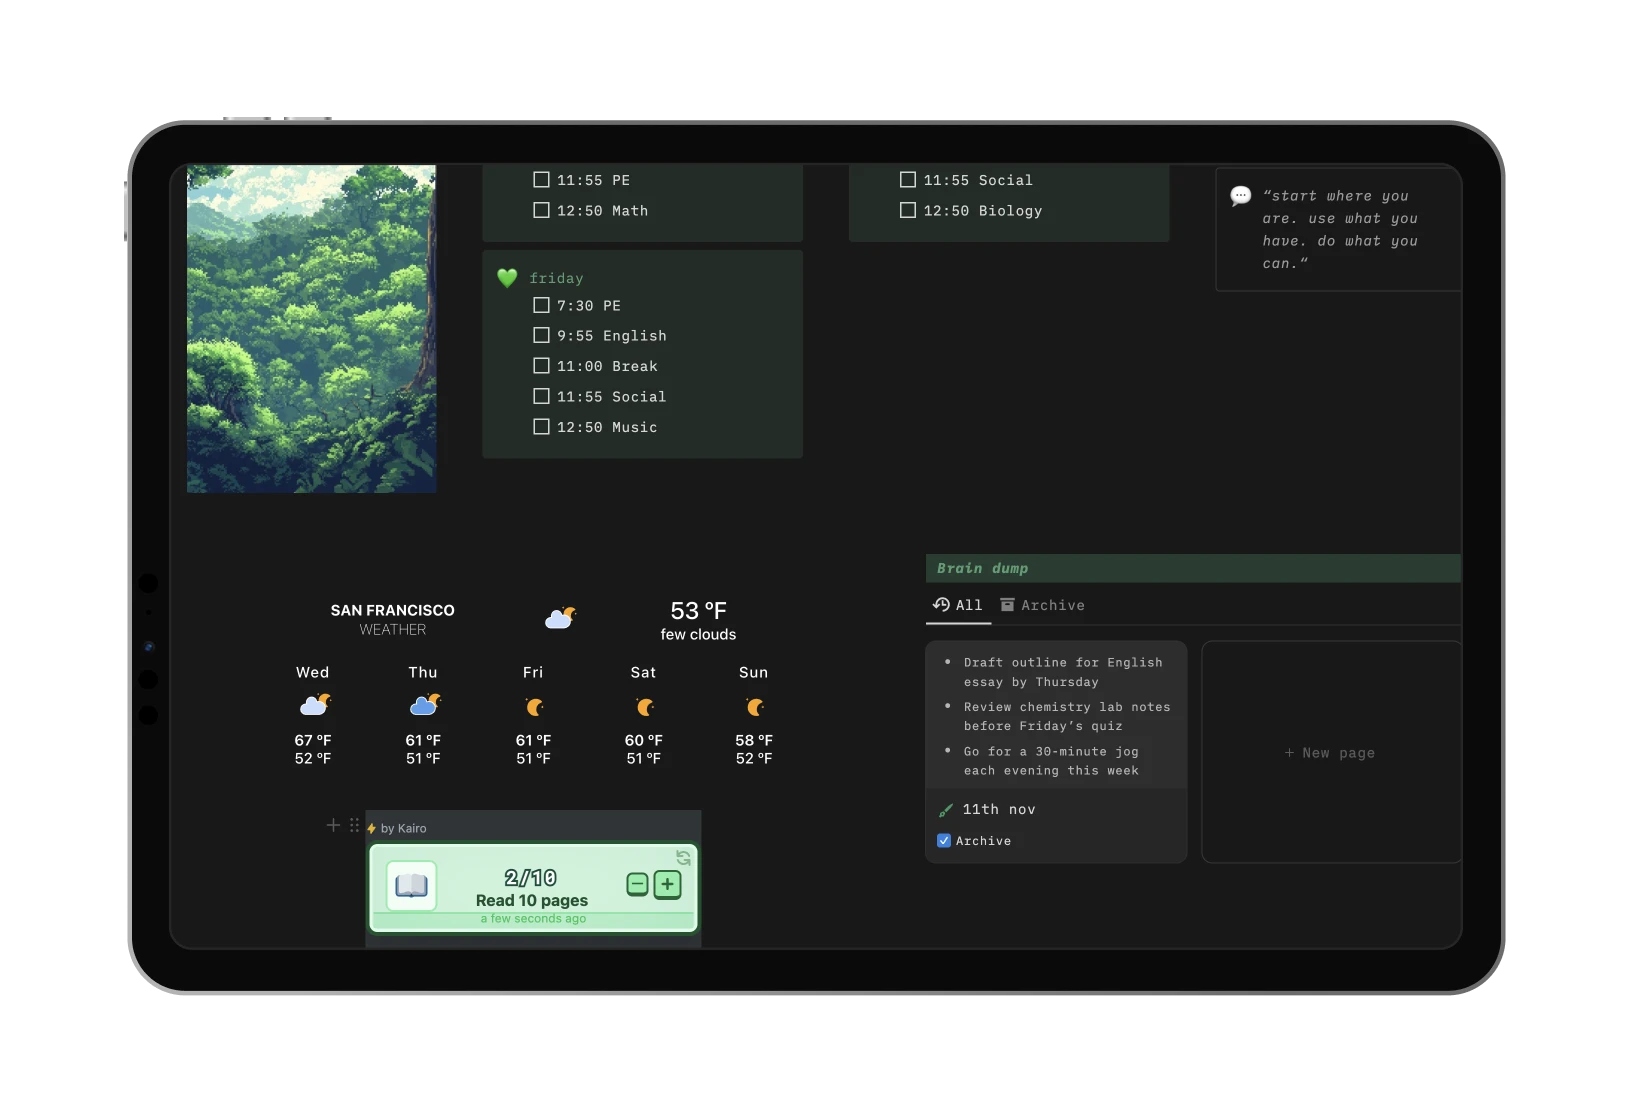The width and height of the screenshot is (1626, 1111).
Task: Check the 11:55 PE checkbox
Action: coord(541,180)
